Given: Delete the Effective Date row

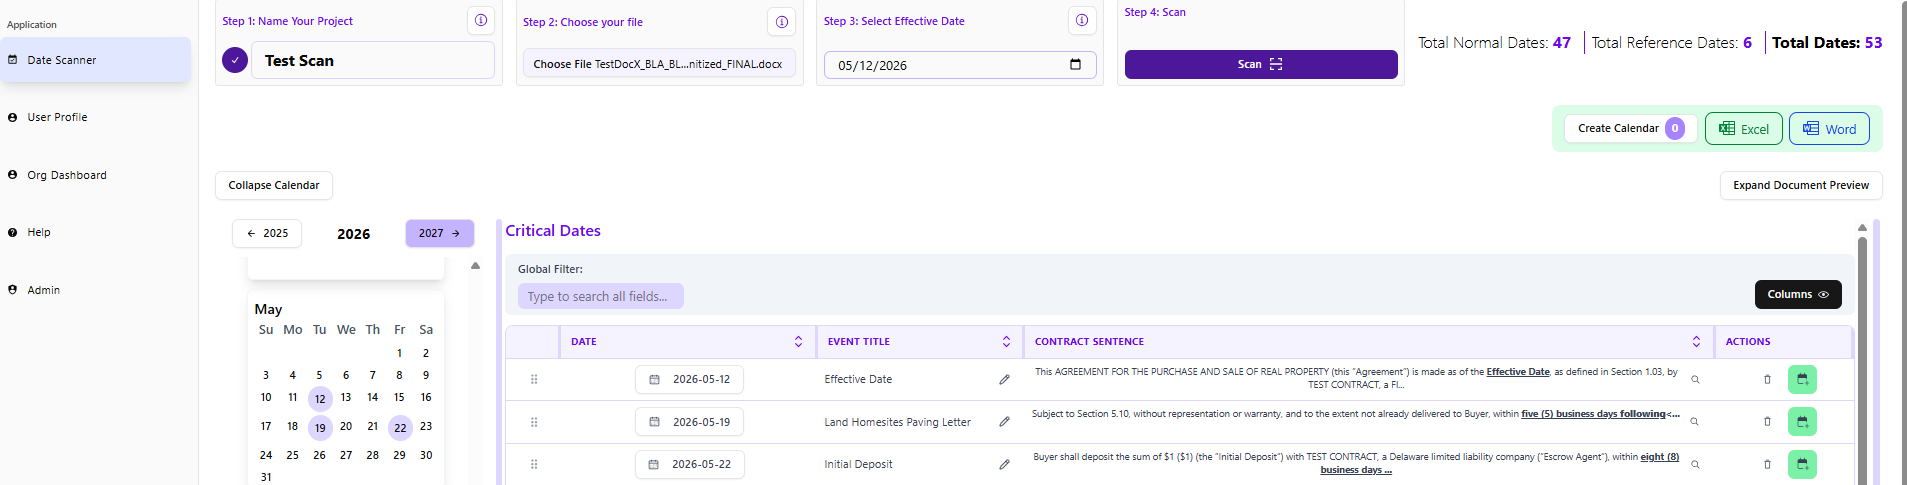Looking at the screenshot, I should [x=1767, y=380].
